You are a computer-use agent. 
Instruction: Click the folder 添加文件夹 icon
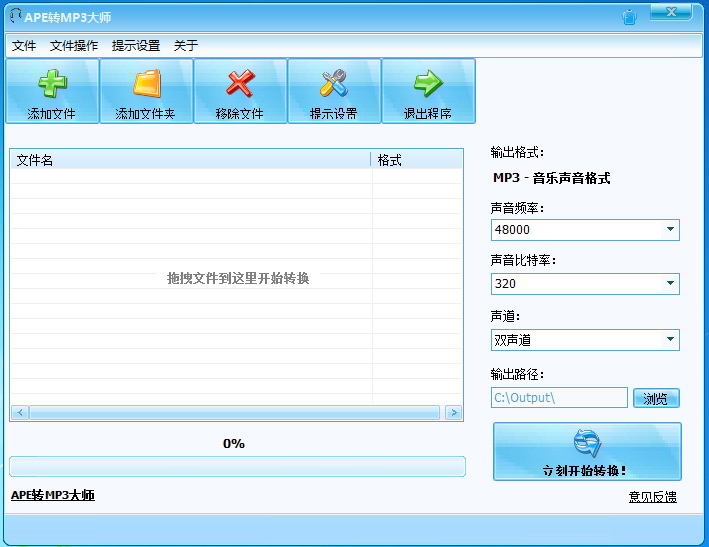(x=147, y=83)
